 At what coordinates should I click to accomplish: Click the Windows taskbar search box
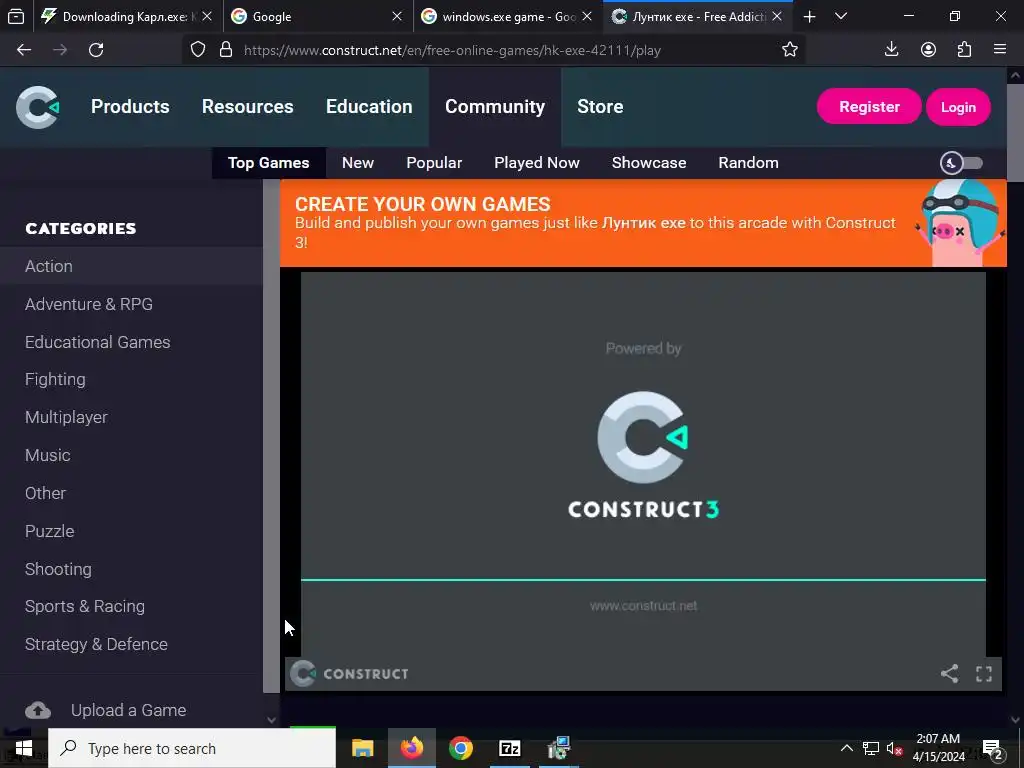click(x=192, y=748)
